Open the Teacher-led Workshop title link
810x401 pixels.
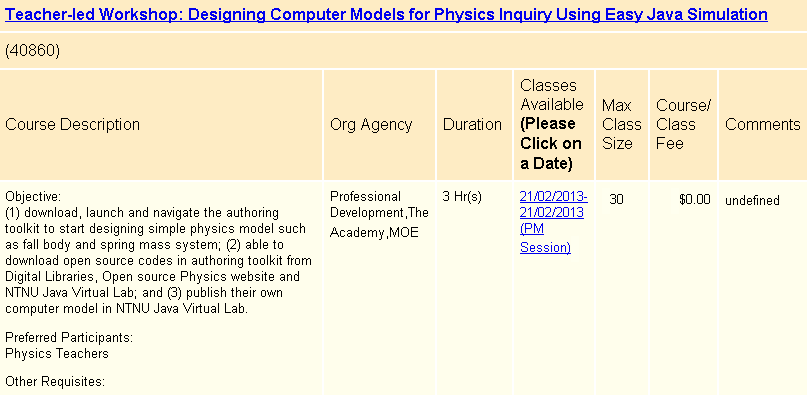[x=386, y=15]
